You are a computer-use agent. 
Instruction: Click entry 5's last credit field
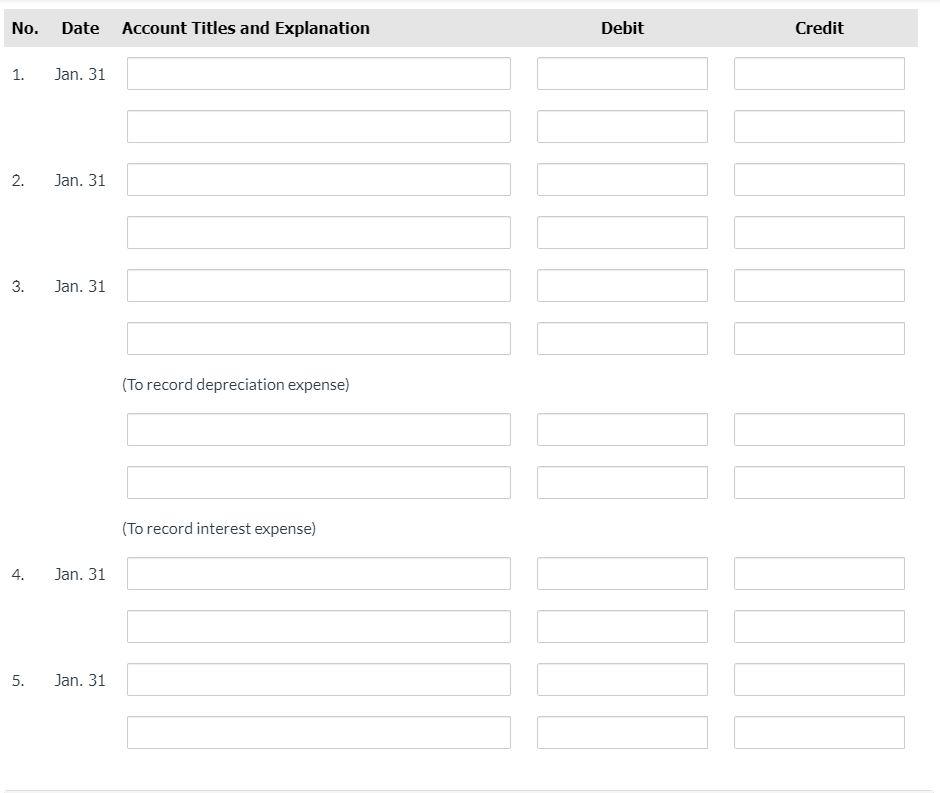[x=819, y=732]
